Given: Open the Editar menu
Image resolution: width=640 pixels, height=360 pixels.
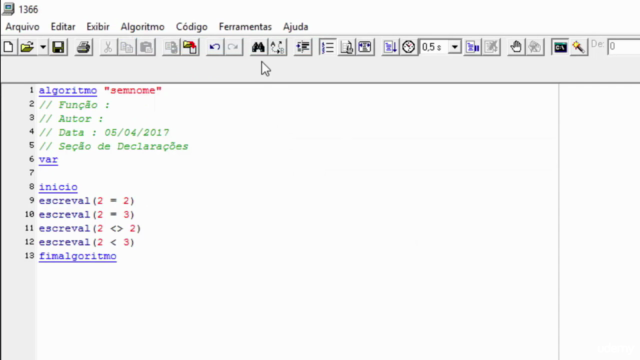Looking at the screenshot, I should pos(63,27).
